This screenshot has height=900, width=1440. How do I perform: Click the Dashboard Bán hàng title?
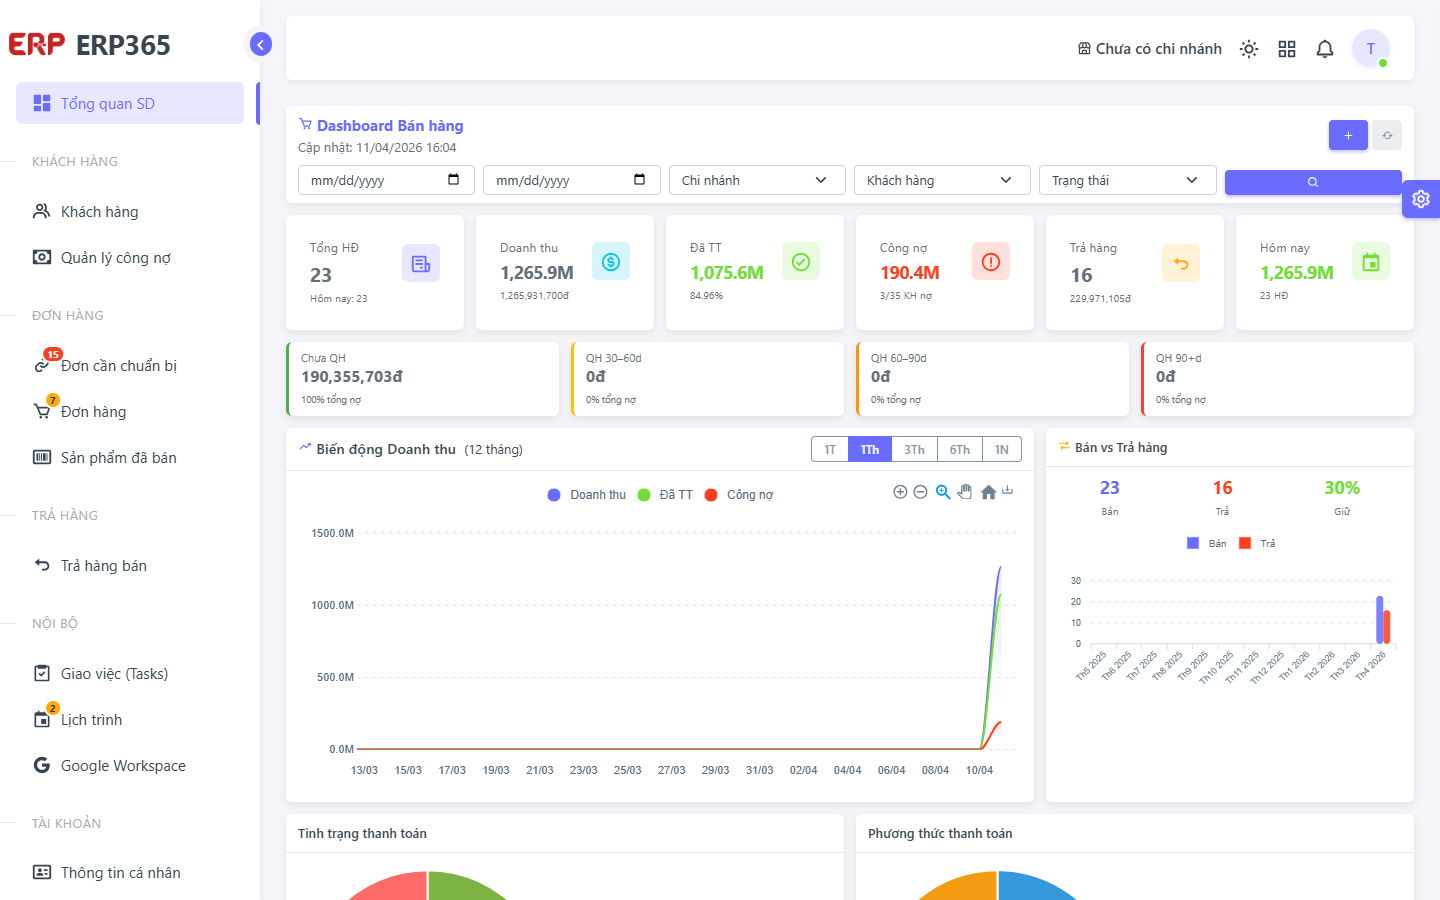pos(390,126)
